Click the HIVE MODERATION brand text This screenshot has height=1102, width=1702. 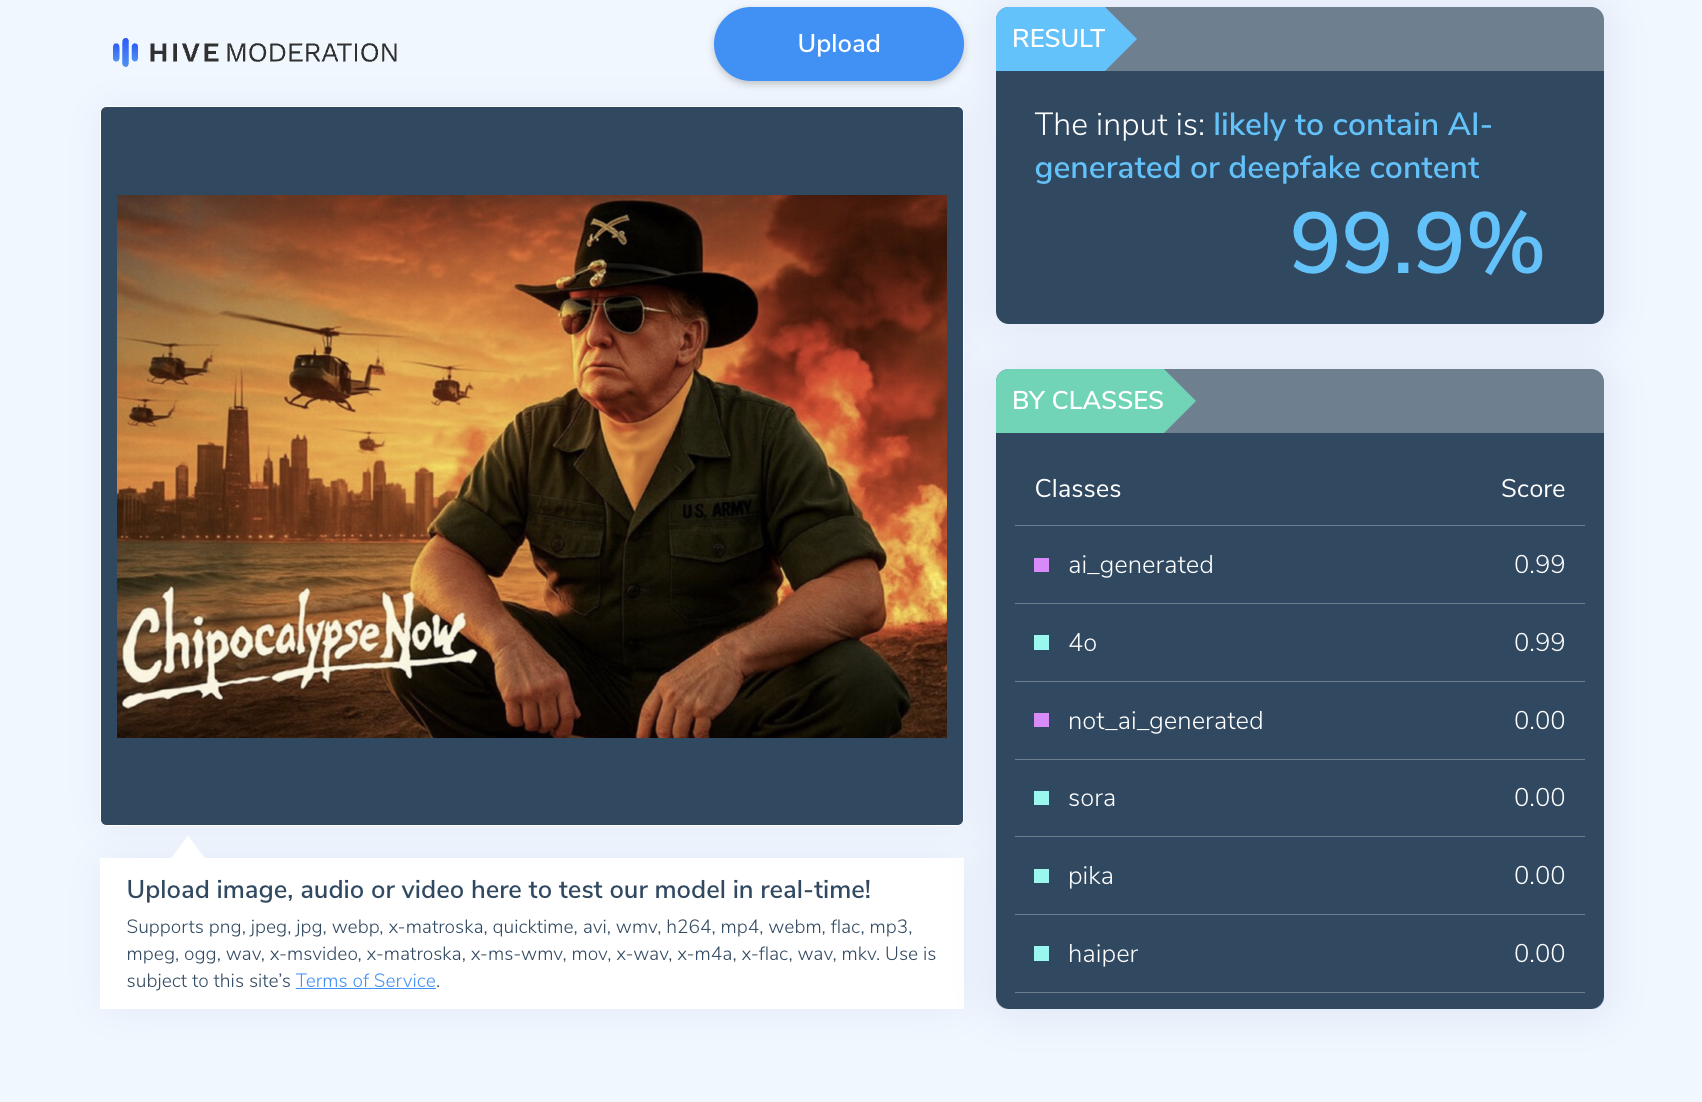273,53
